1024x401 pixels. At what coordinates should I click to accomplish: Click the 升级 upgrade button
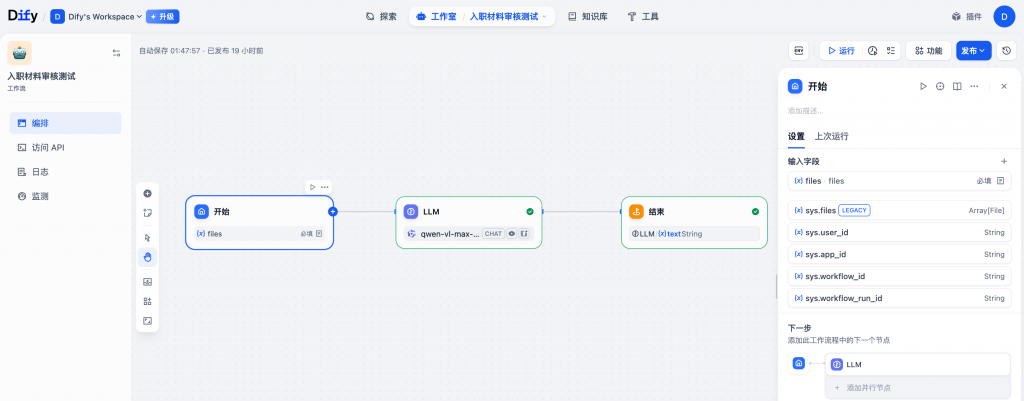[x=164, y=16]
